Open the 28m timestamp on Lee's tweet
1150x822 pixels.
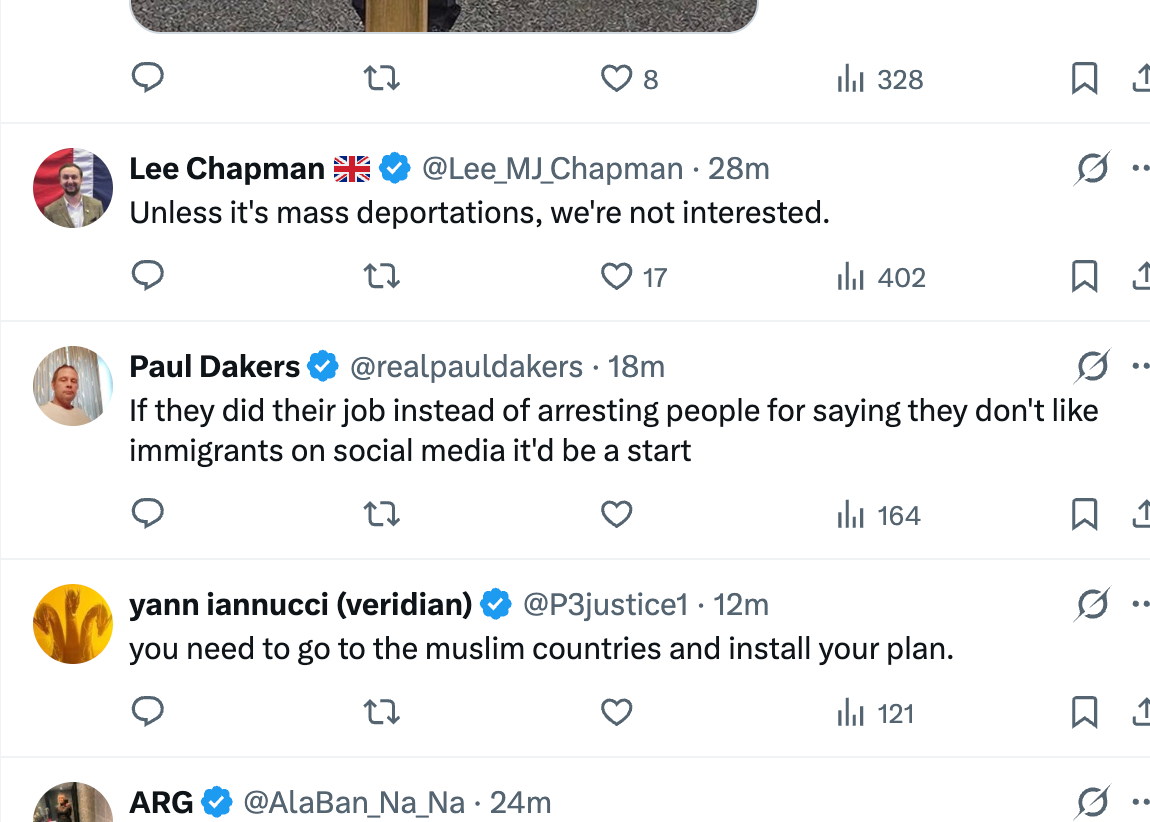pos(739,169)
